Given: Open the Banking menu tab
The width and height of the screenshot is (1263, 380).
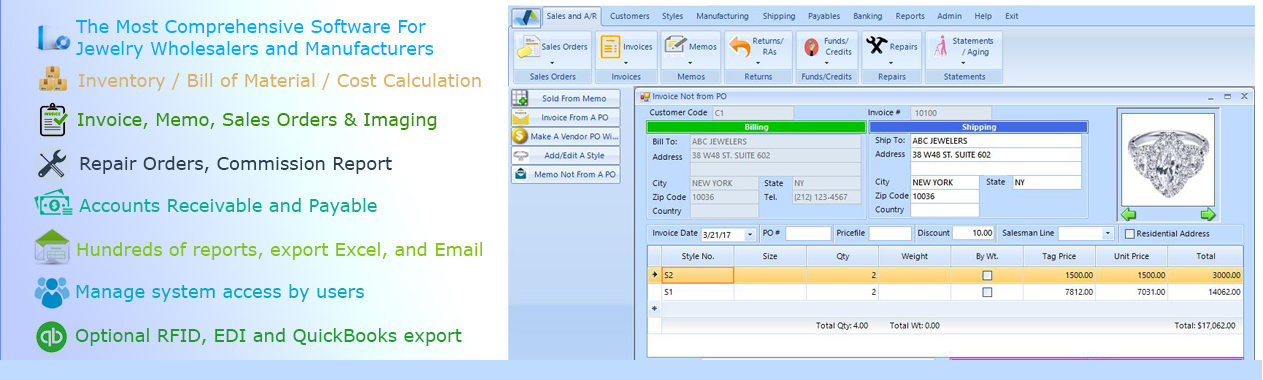Looking at the screenshot, I should point(868,16).
